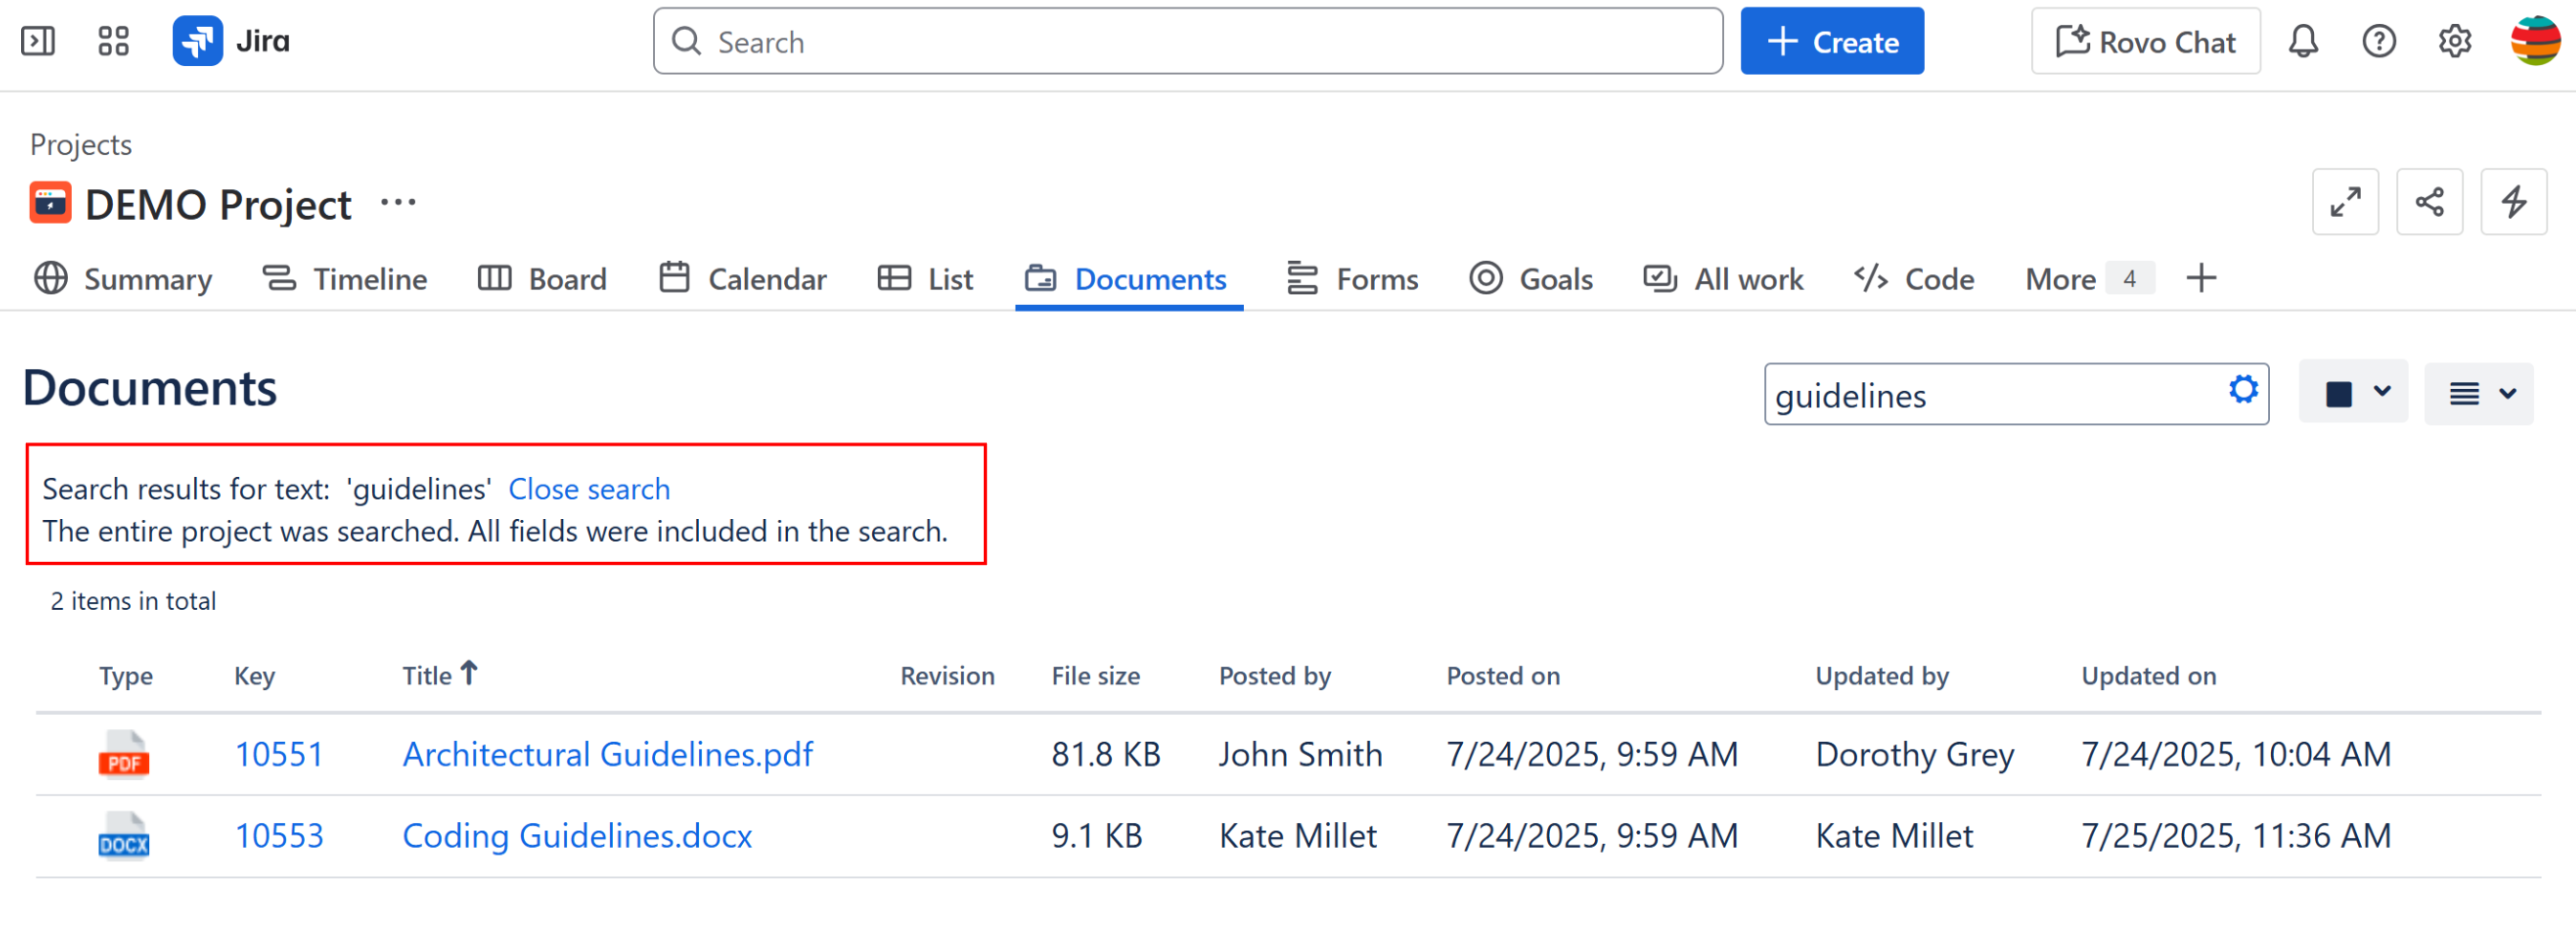Click the blue Create button

coord(1831,42)
